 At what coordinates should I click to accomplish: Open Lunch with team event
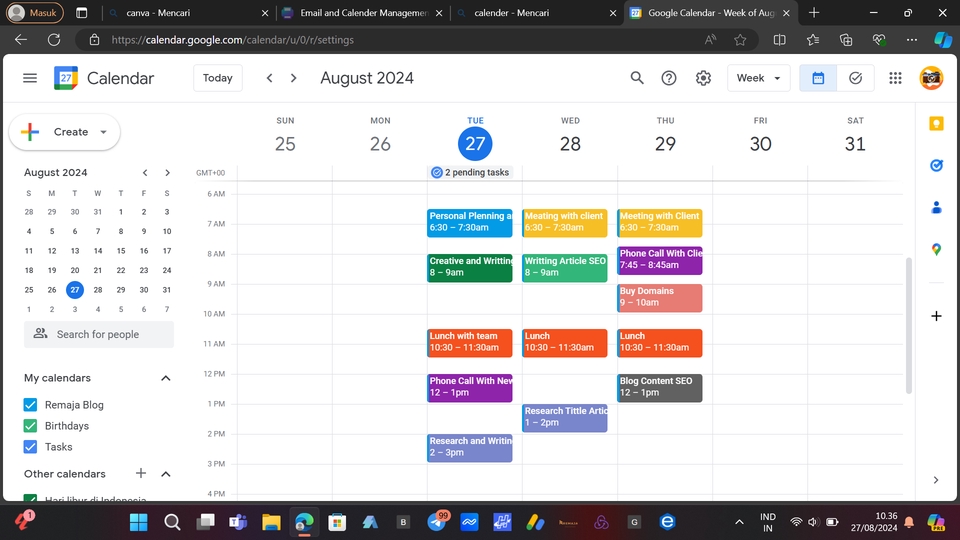pos(470,343)
